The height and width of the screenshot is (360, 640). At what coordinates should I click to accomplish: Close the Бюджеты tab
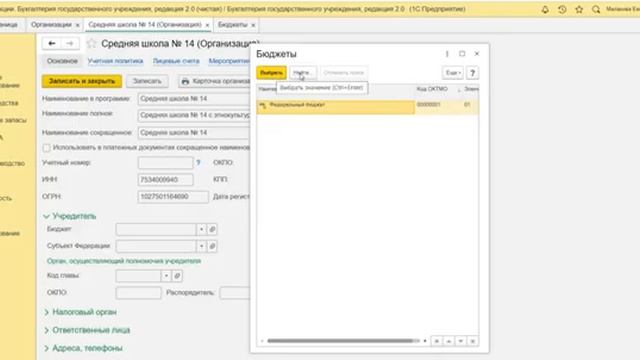[253, 25]
